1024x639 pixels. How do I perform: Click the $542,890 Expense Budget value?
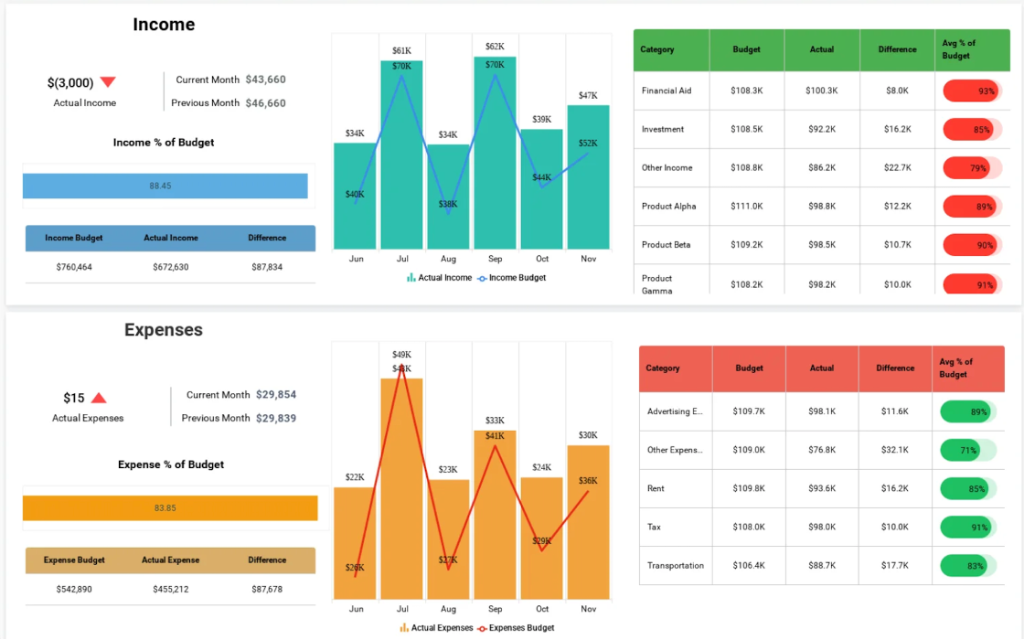point(74,589)
